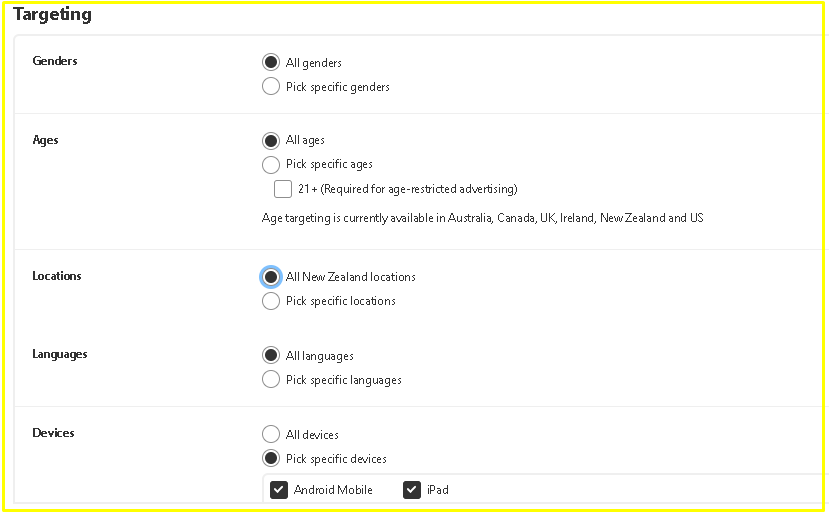This screenshot has width=829, height=515.
Task: Choose Pick specific ages option
Action: (270, 165)
